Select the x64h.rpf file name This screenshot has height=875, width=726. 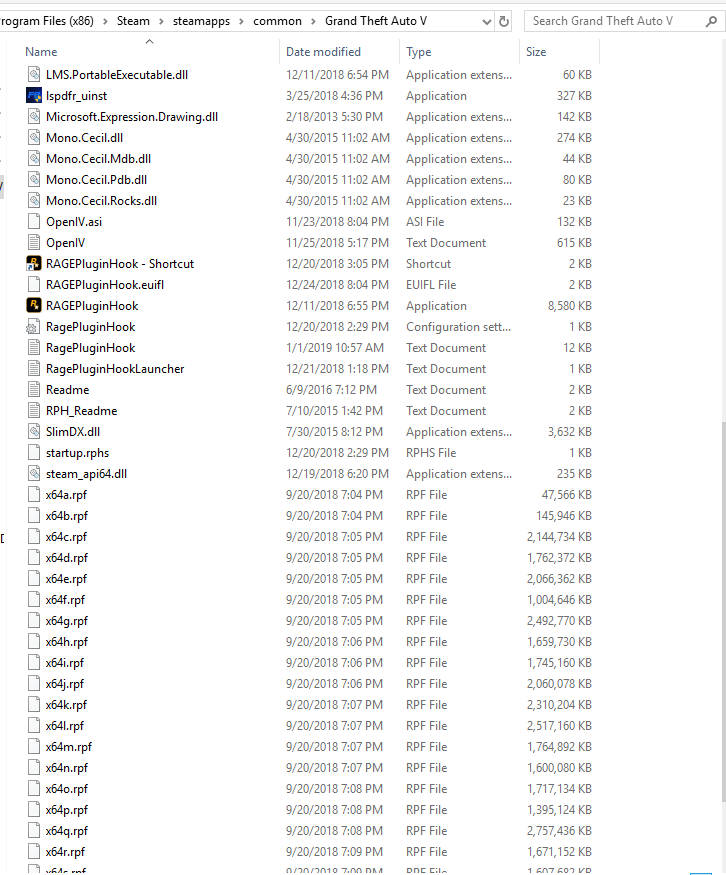(x=66, y=642)
